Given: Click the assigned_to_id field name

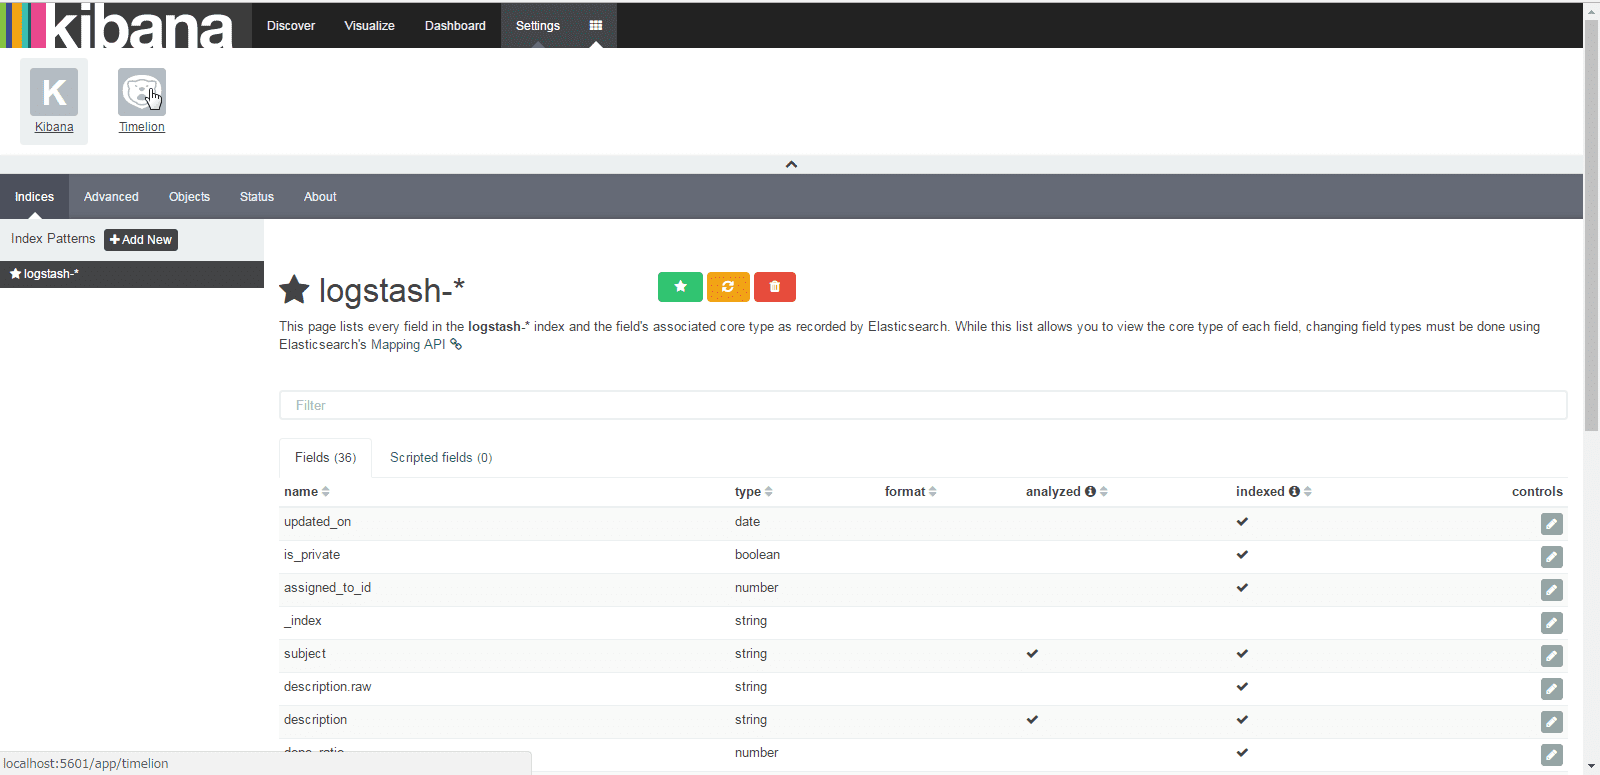Looking at the screenshot, I should (x=327, y=588).
